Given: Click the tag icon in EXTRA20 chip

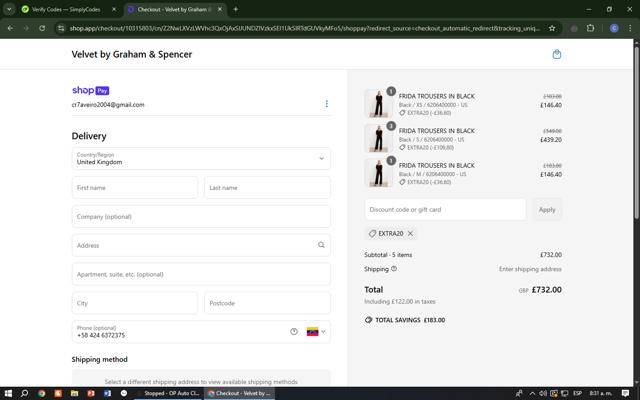Looking at the screenshot, I should pyautogui.click(x=372, y=233).
